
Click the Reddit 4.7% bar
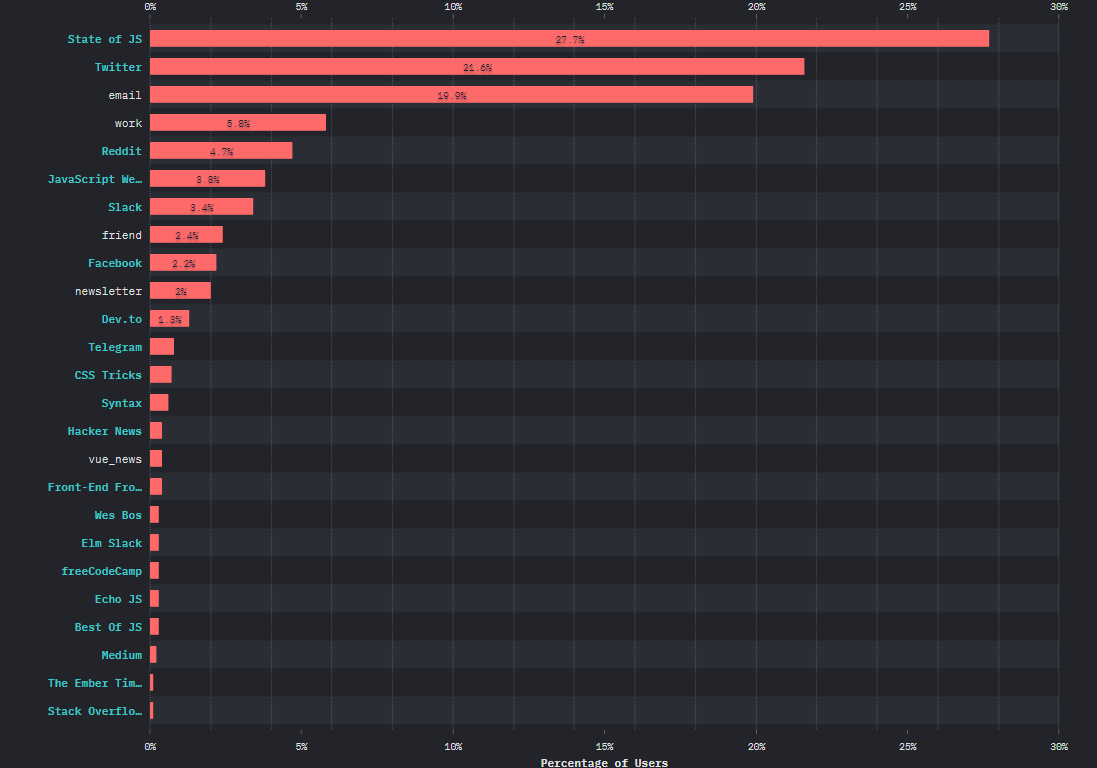pyautogui.click(x=221, y=150)
